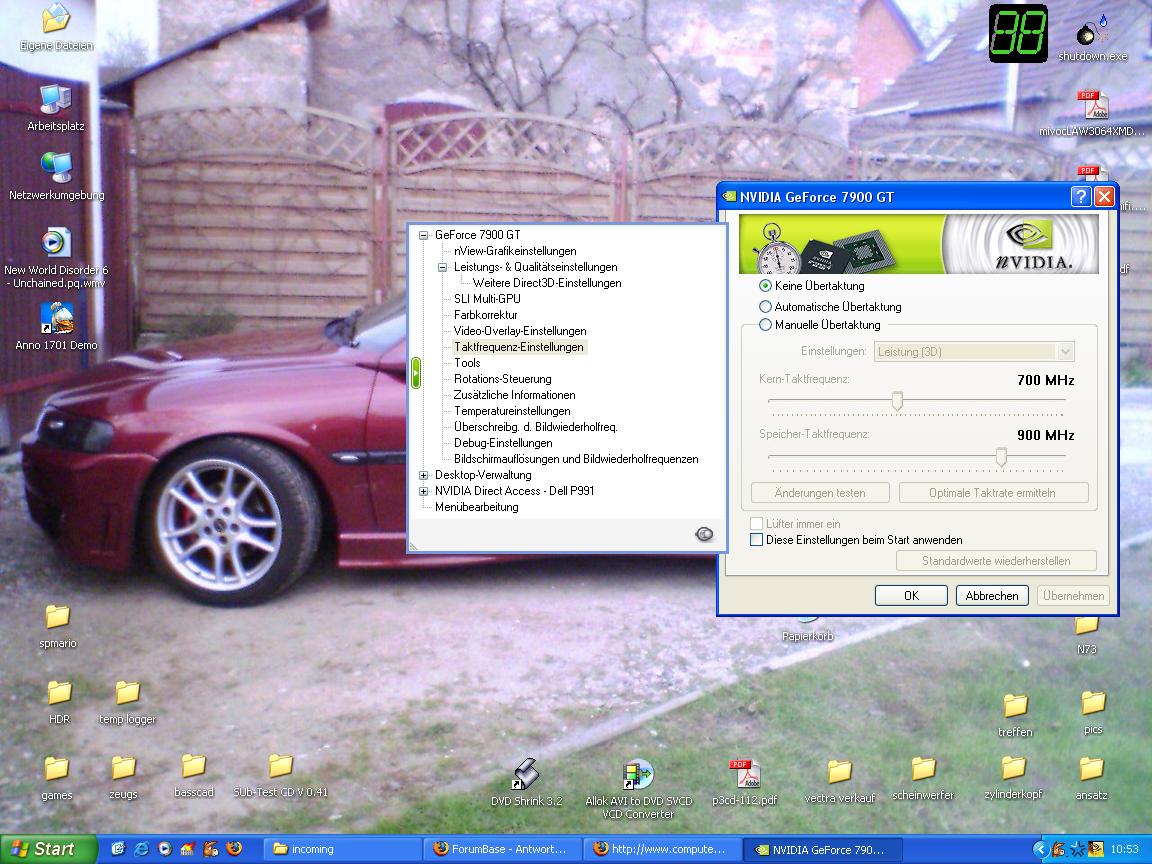Select the temp logger folder
Image resolution: width=1152 pixels, height=864 pixels.
pos(127,702)
